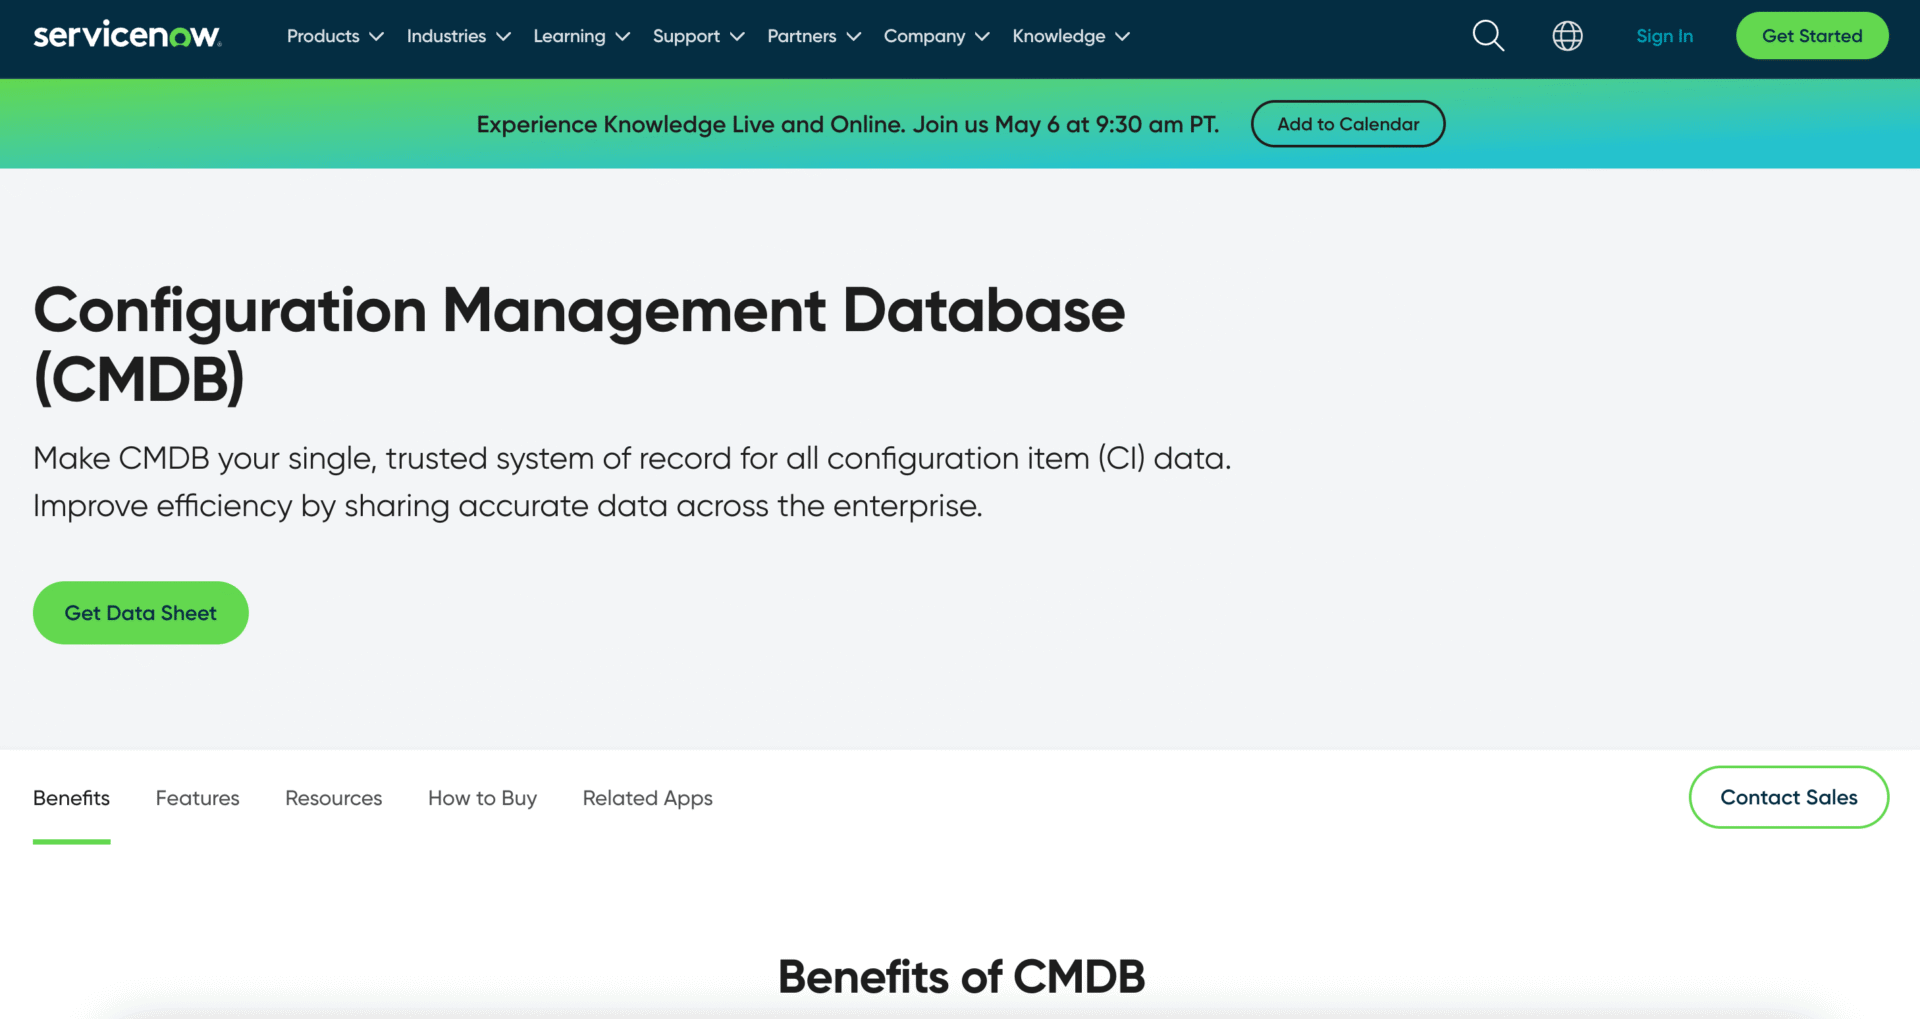Screen dimensions: 1920x1019
Task: Expand the Support dropdown
Action: point(698,36)
